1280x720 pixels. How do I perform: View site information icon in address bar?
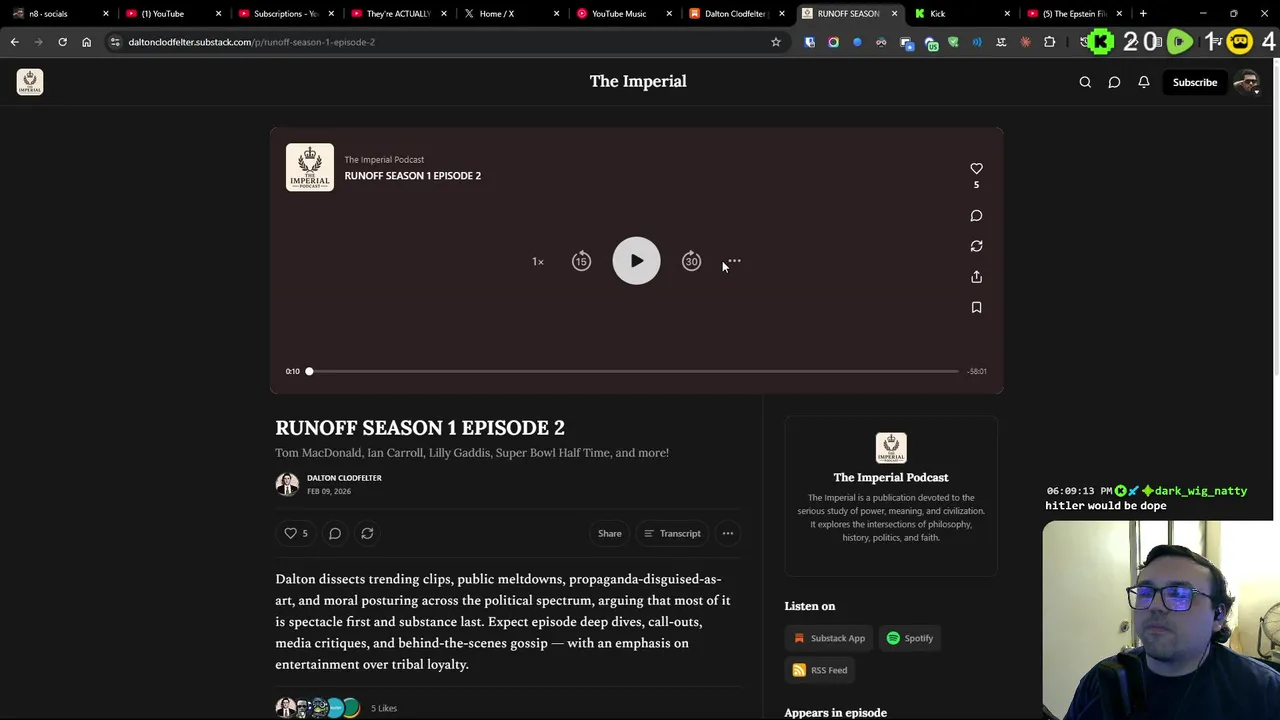[115, 42]
